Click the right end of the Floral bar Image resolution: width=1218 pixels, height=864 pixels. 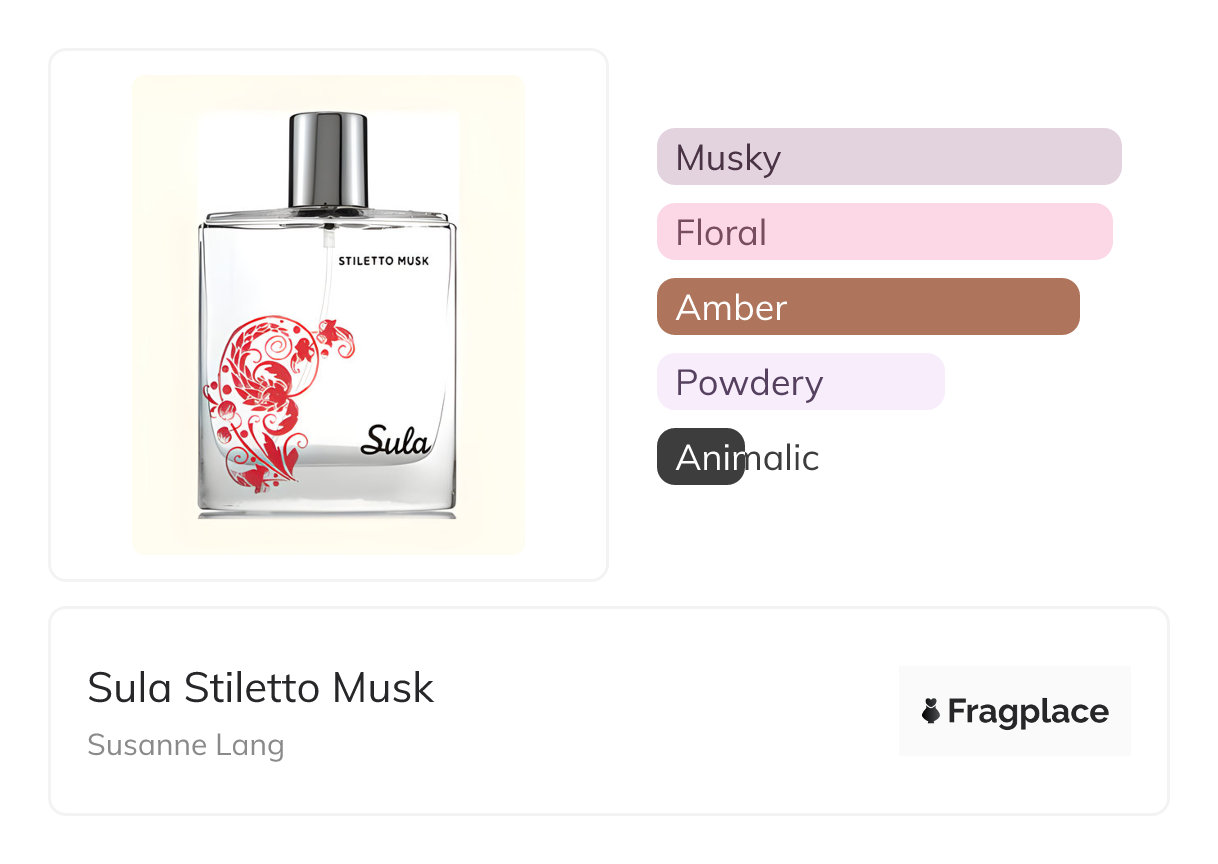click(x=1100, y=232)
